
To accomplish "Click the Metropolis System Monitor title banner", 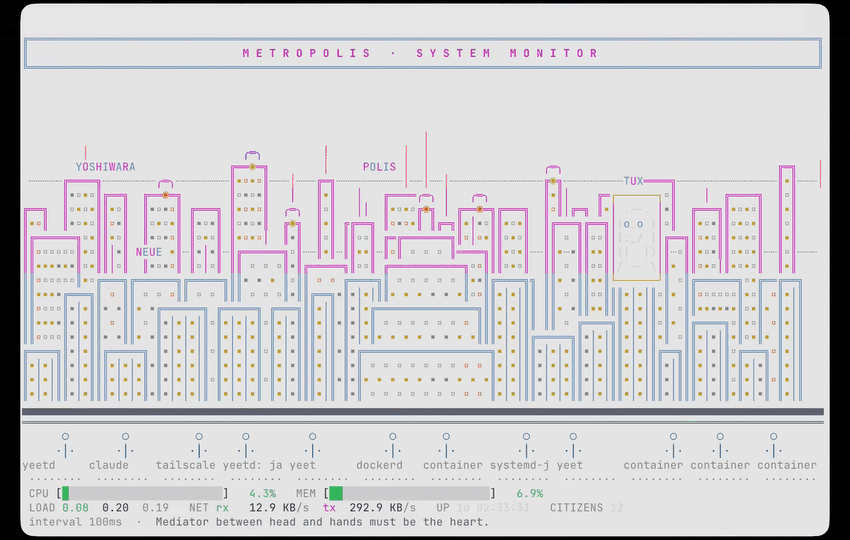I will pyautogui.click(x=423, y=53).
